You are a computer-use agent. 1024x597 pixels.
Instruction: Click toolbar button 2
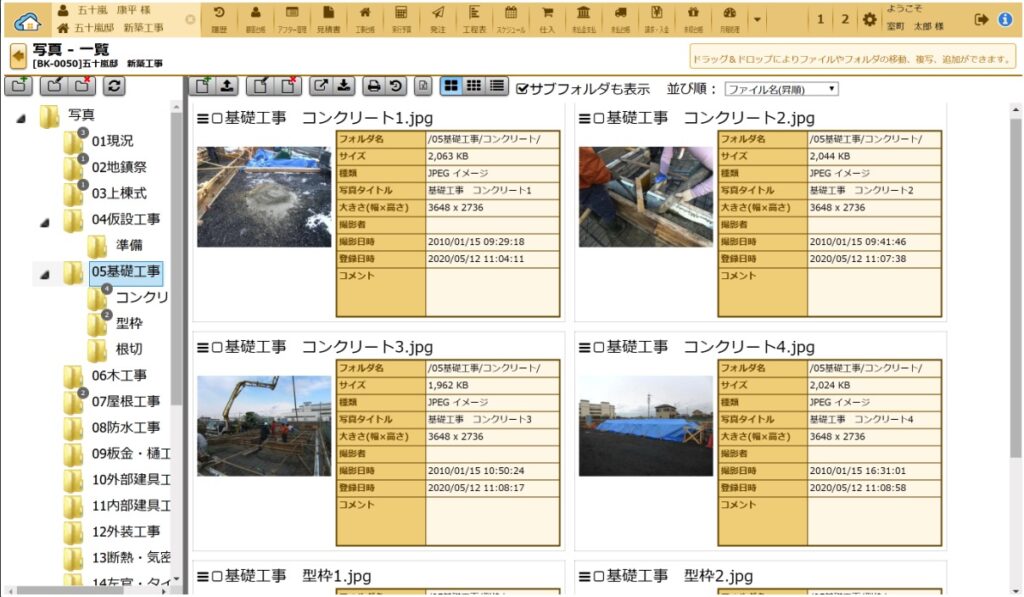click(845, 20)
